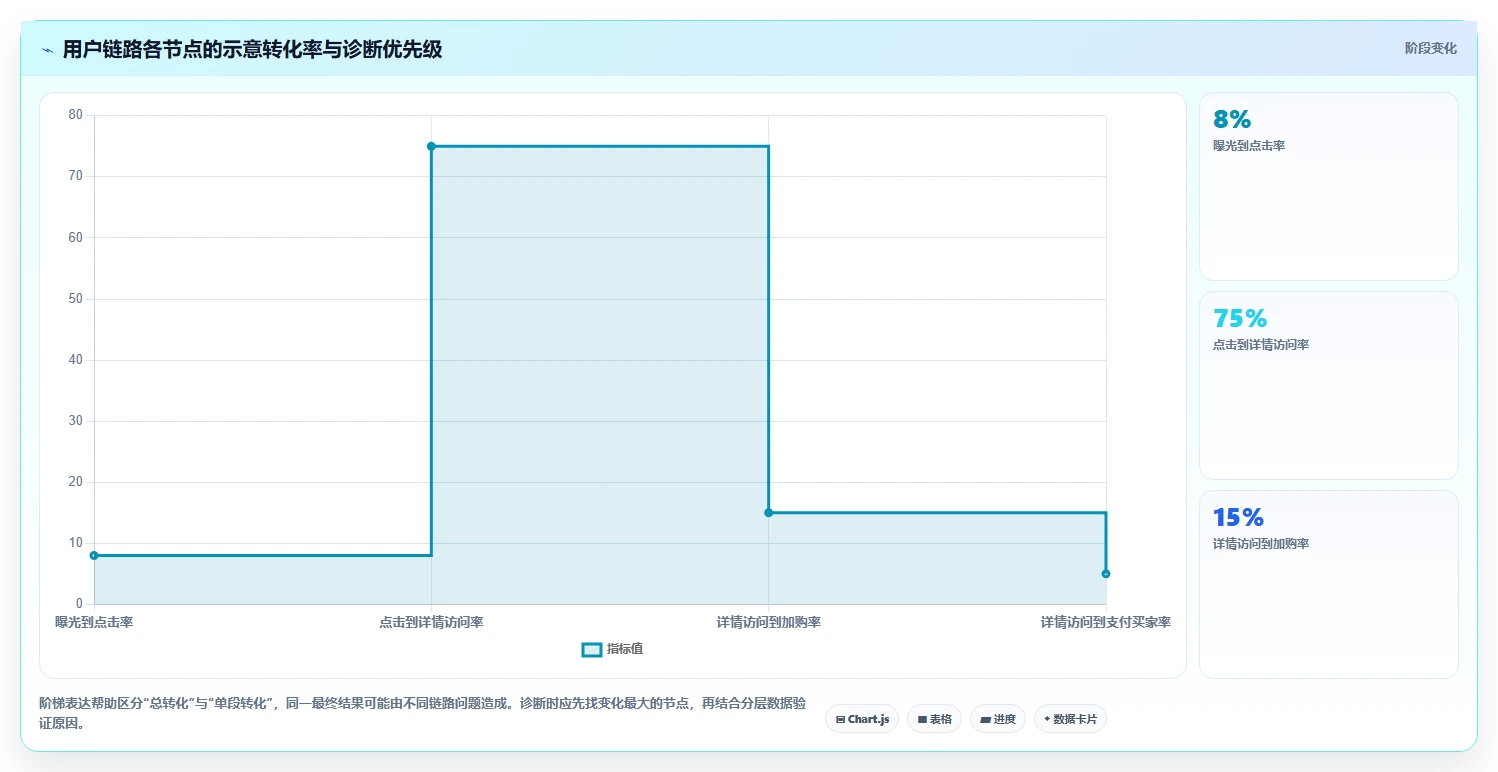The height and width of the screenshot is (772, 1498).
Task: Click the y-axis label 80
Action: pos(76,115)
